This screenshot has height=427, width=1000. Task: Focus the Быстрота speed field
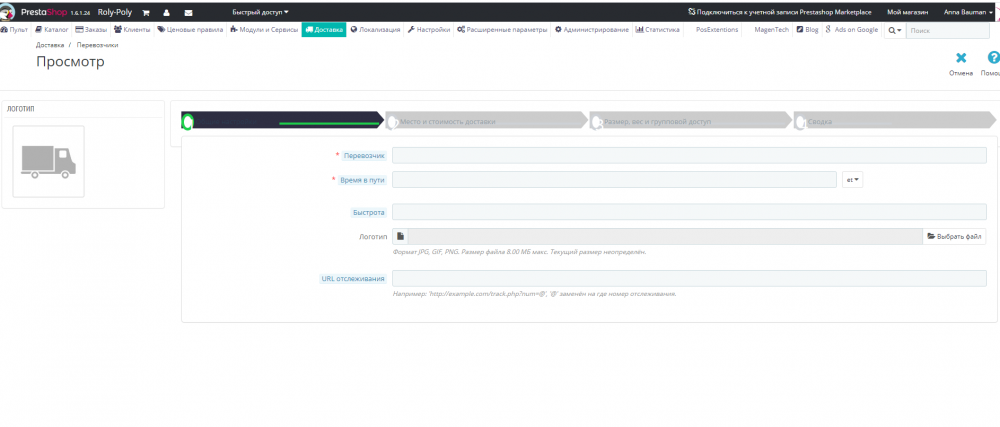[x=689, y=212]
